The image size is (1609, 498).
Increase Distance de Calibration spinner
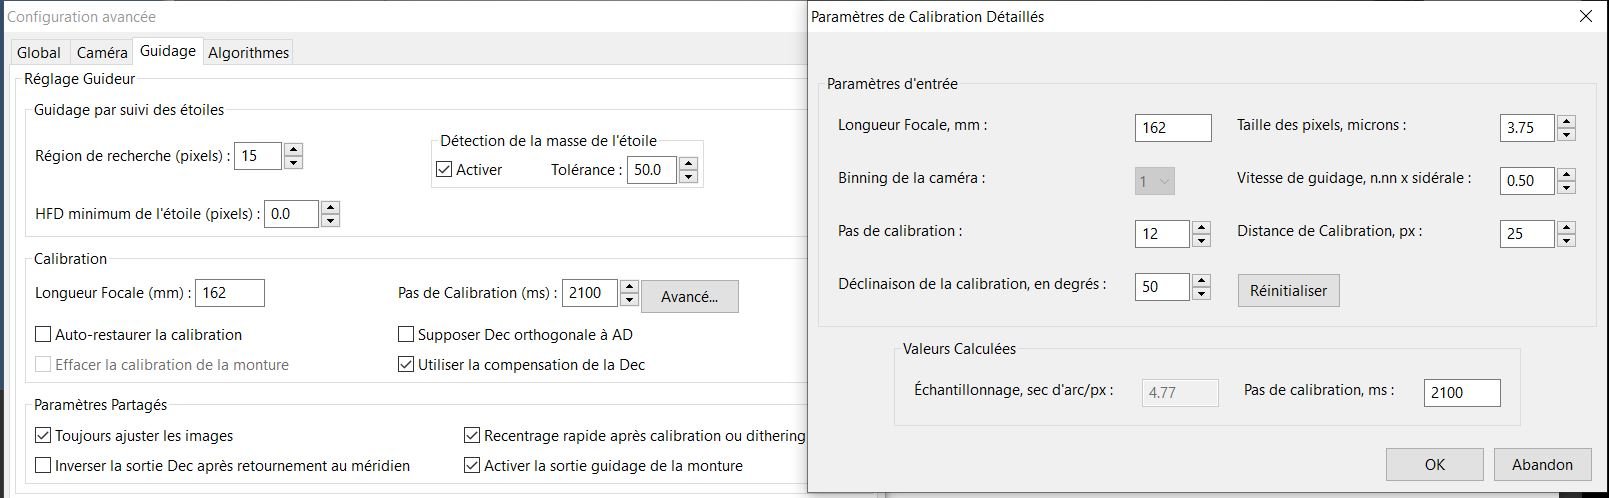(x=1567, y=227)
